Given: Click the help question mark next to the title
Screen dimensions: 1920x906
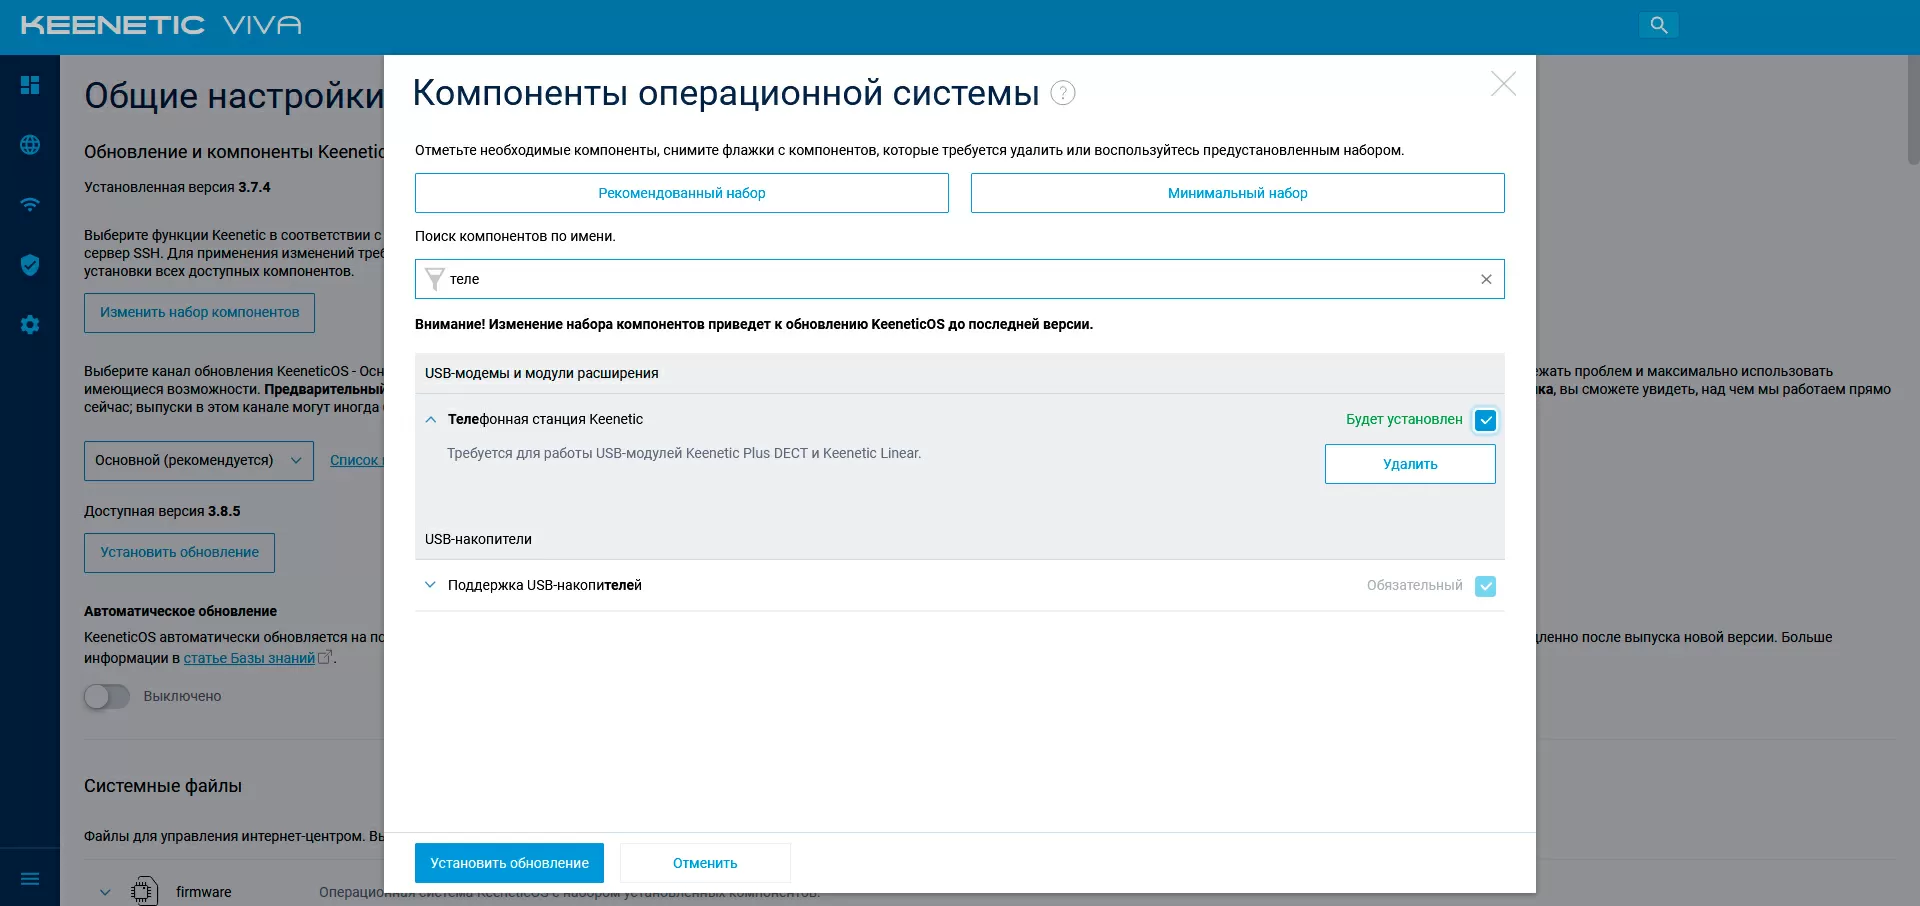Looking at the screenshot, I should pos(1063,93).
